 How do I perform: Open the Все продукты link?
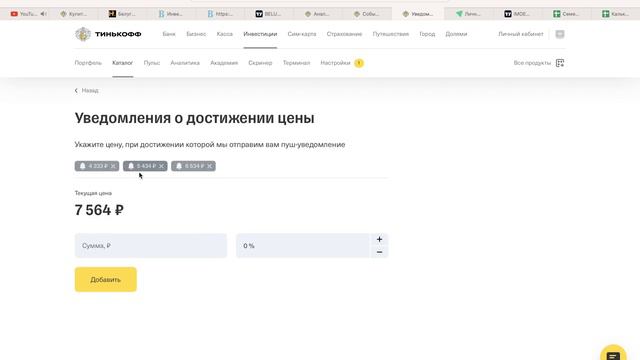pyautogui.click(x=532, y=63)
